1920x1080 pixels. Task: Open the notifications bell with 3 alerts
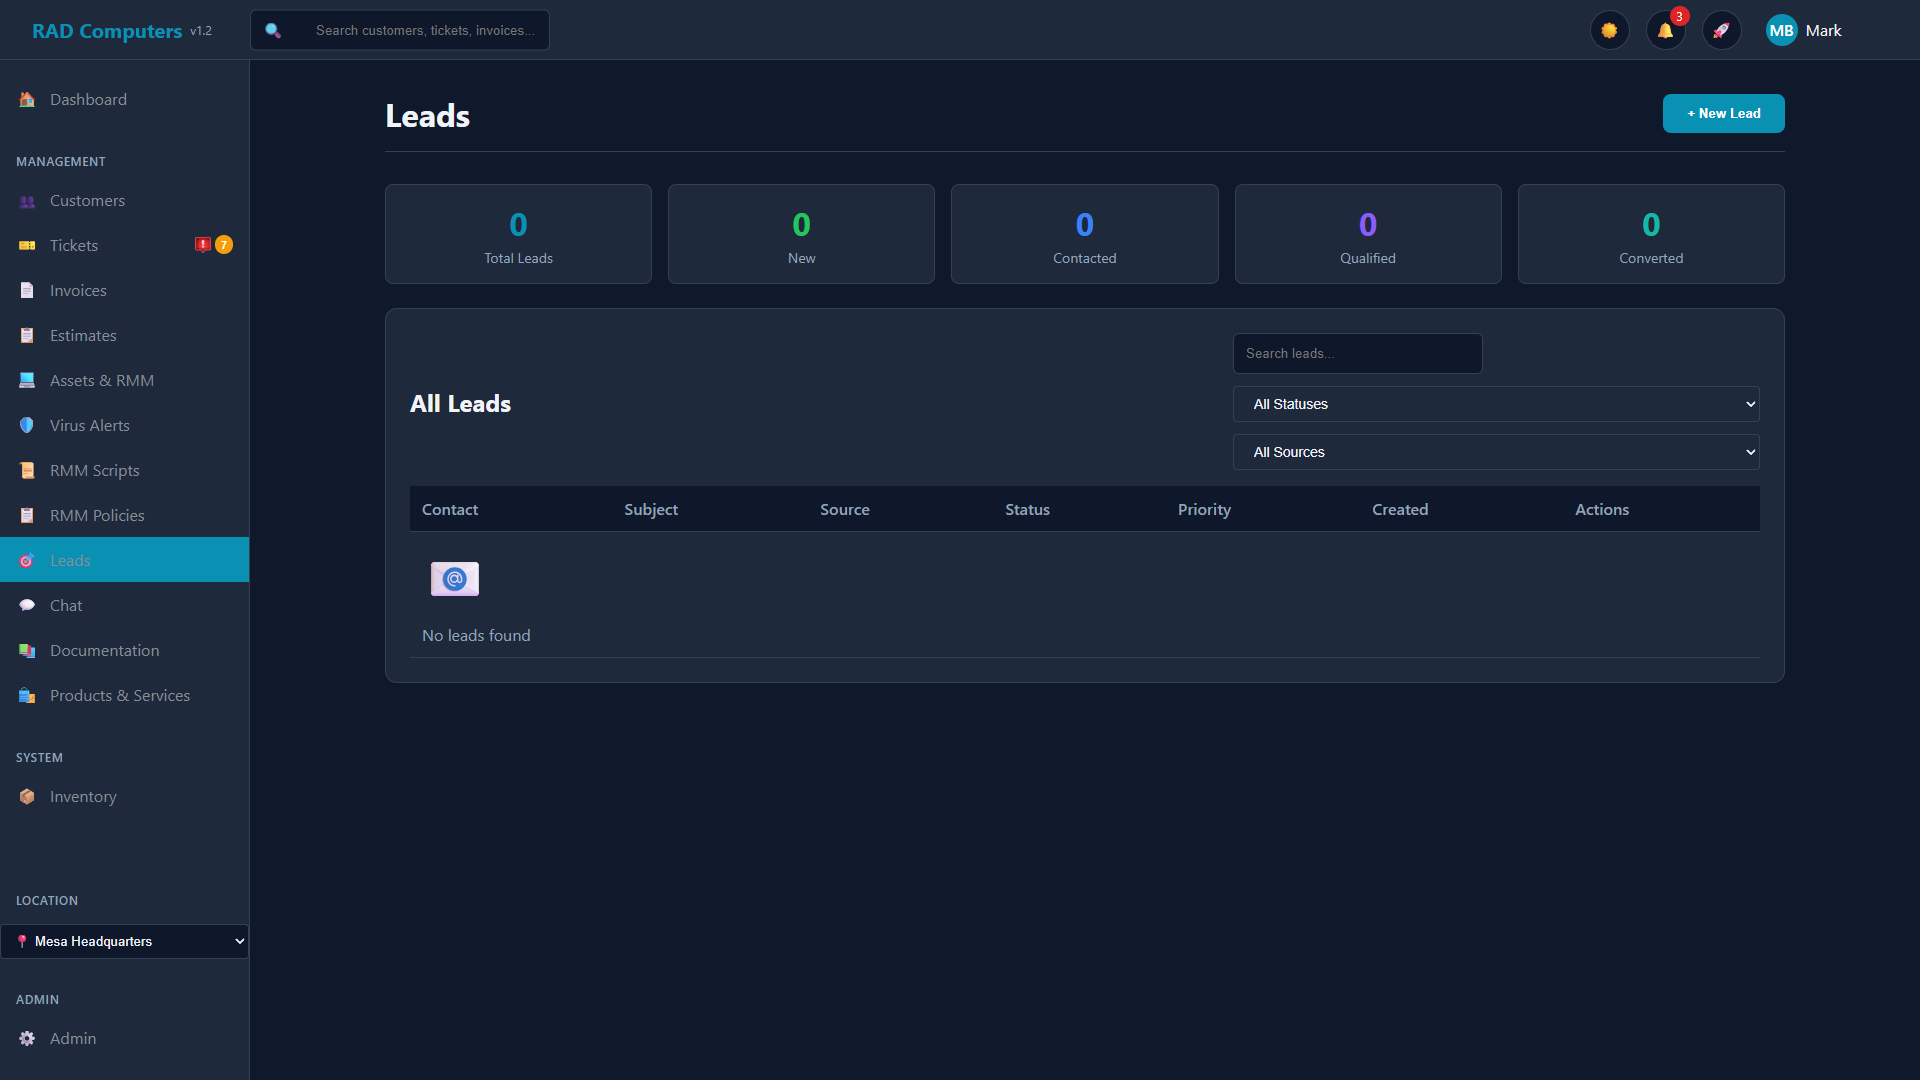pyautogui.click(x=1664, y=30)
